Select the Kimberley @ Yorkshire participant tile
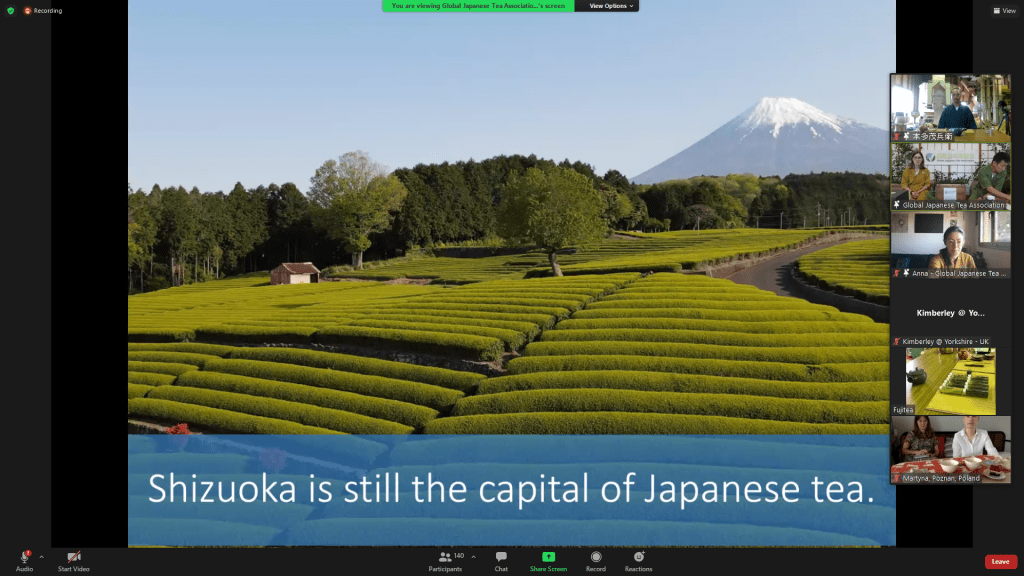Image resolution: width=1024 pixels, height=576 pixels. coord(950,313)
